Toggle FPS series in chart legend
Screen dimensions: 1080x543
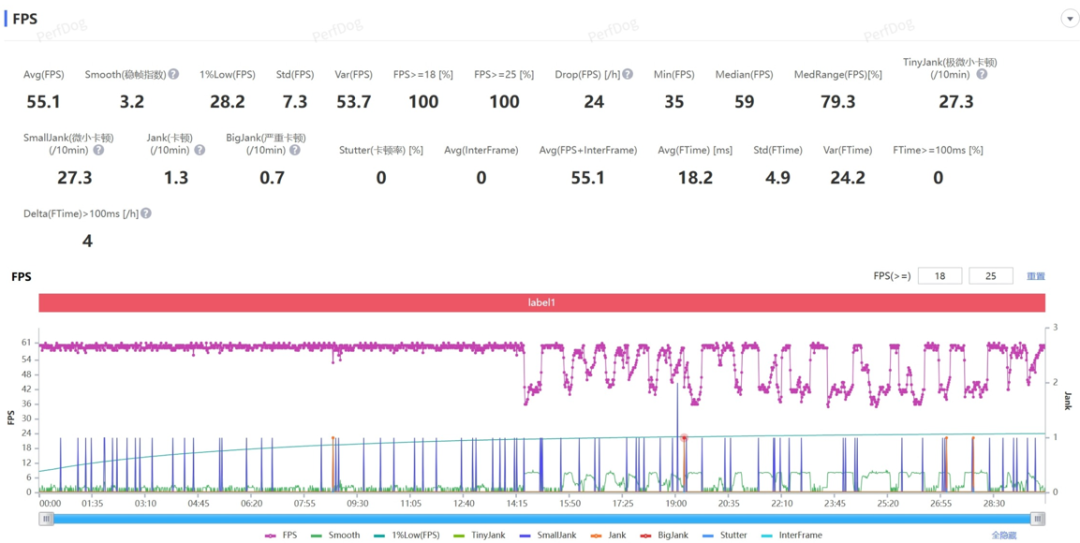click(x=280, y=535)
